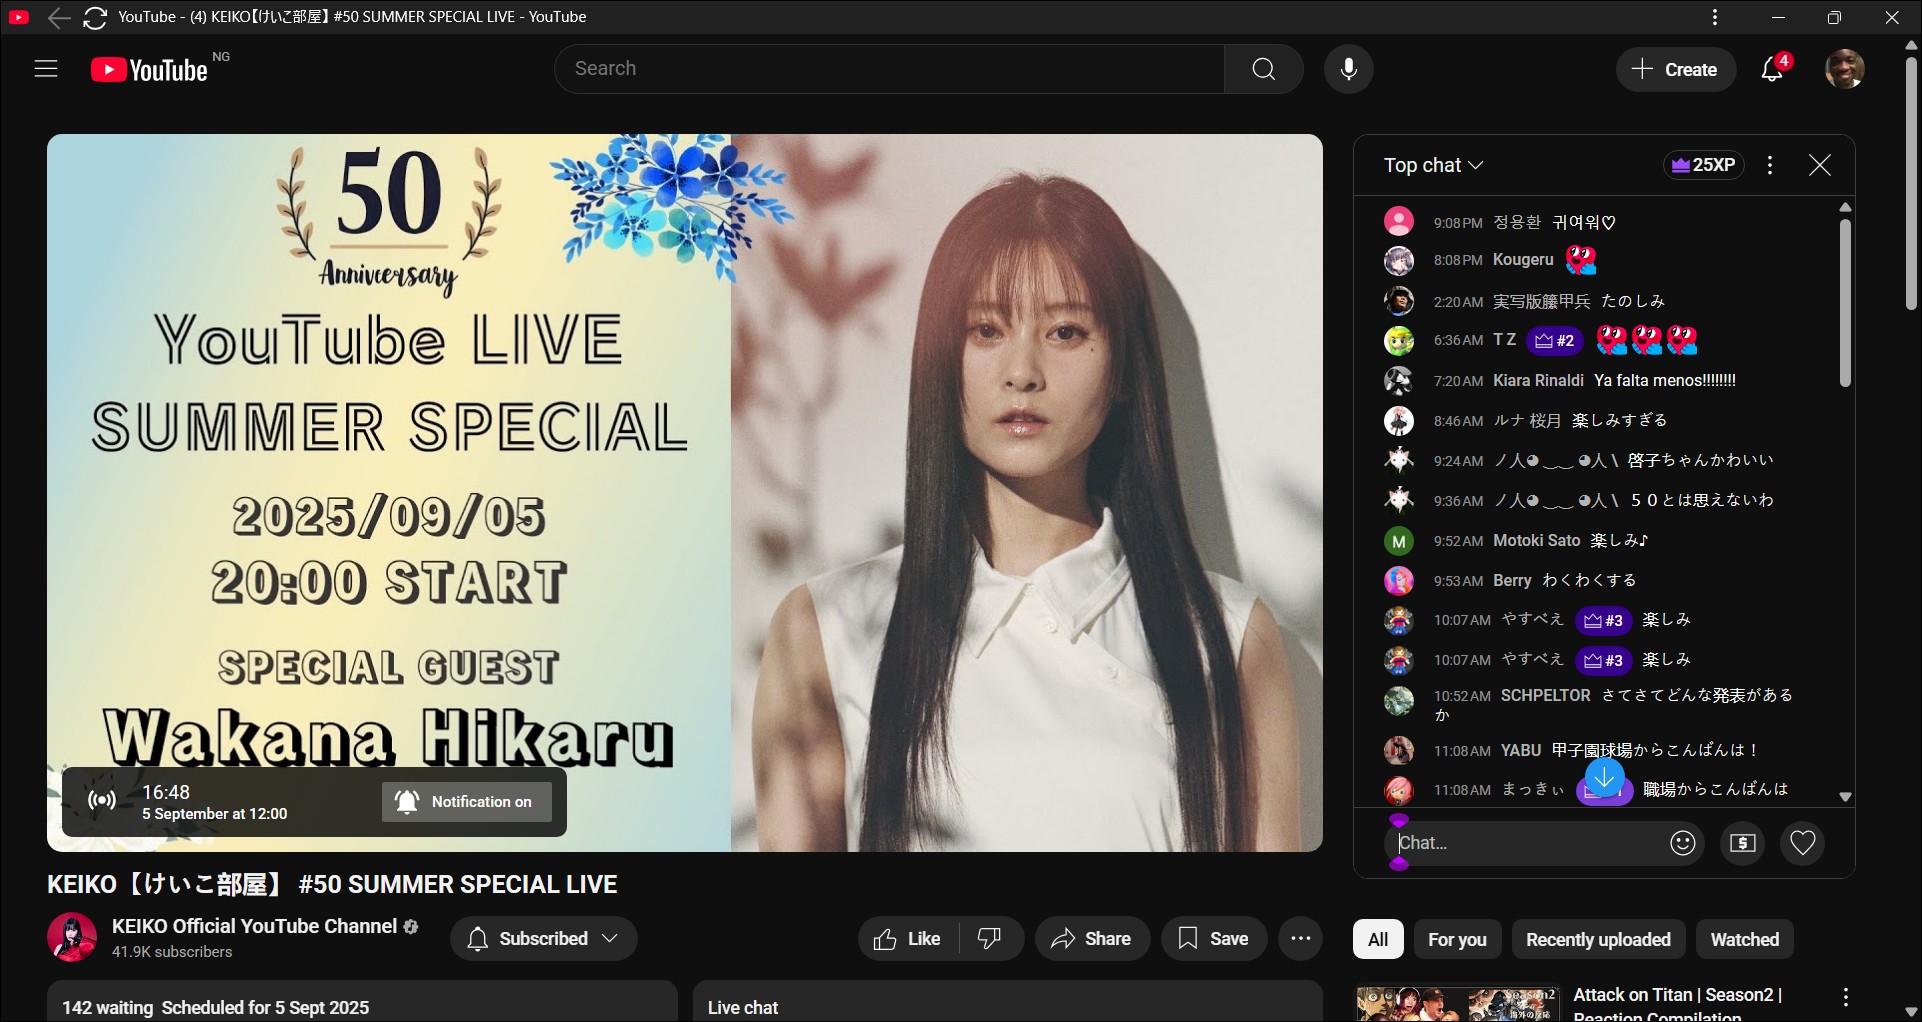The width and height of the screenshot is (1922, 1022).
Task: Open the hamburger guide menu
Action: point(46,69)
